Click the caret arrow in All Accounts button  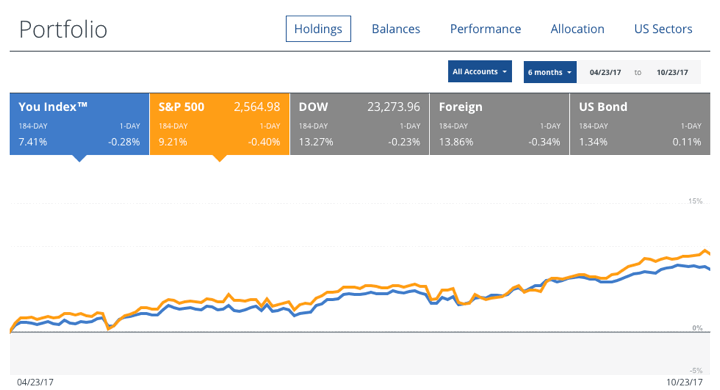tap(505, 72)
